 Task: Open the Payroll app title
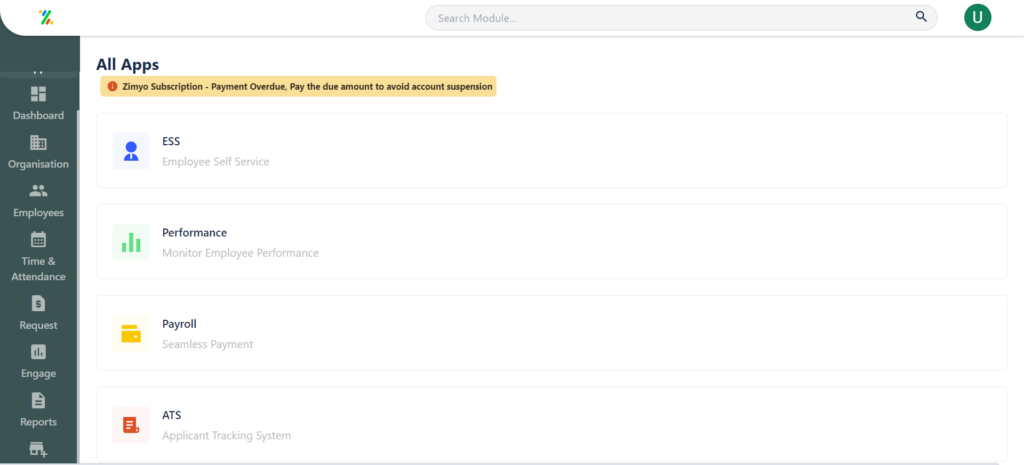coord(180,324)
